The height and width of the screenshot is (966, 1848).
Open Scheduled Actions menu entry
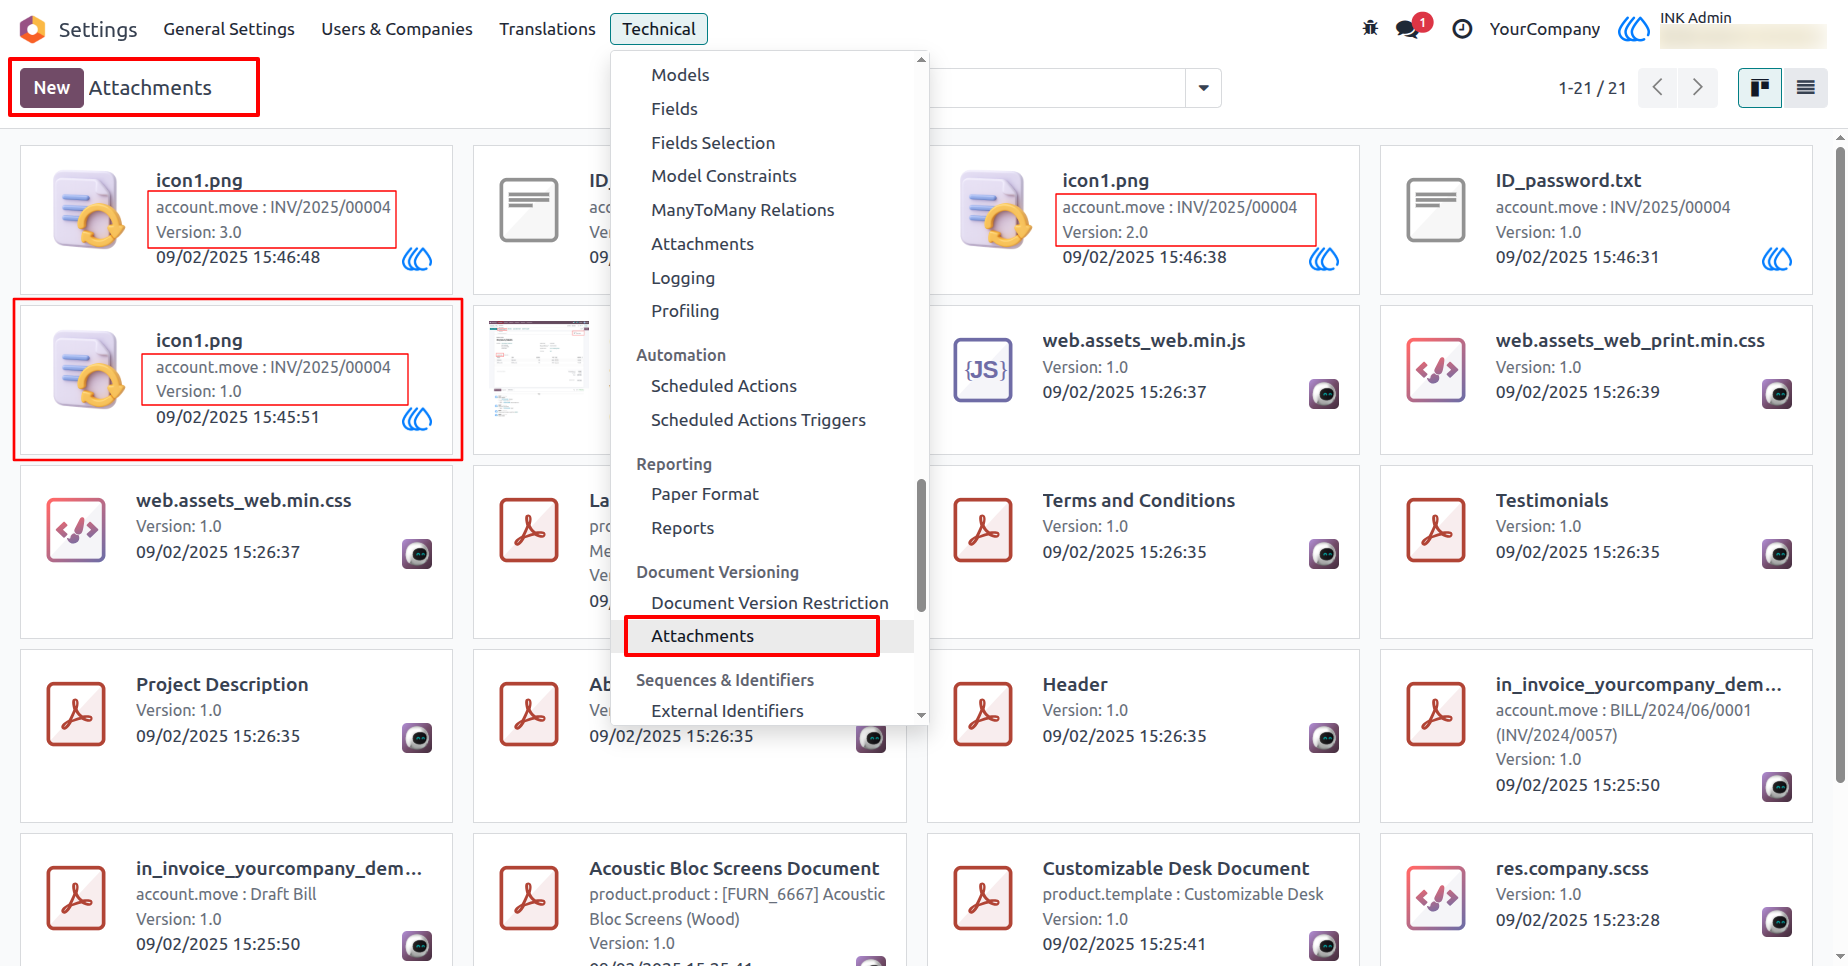click(x=724, y=386)
